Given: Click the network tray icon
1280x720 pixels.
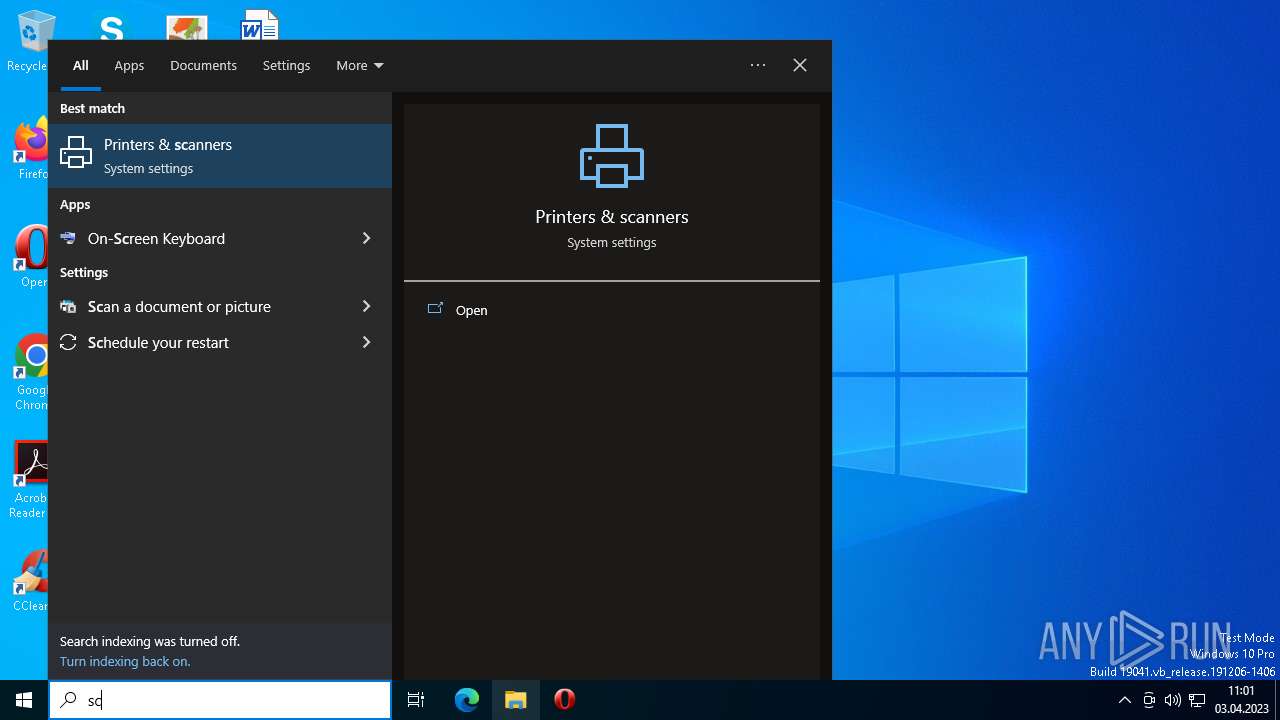Looking at the screenshot, I should (1197, 700).
